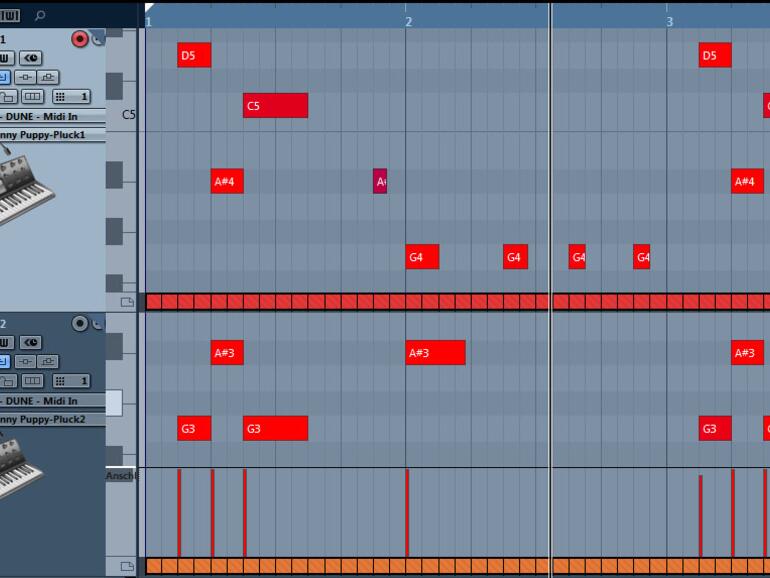
Task: Toggle Write automation on track 2
Action: click(6, 342)
